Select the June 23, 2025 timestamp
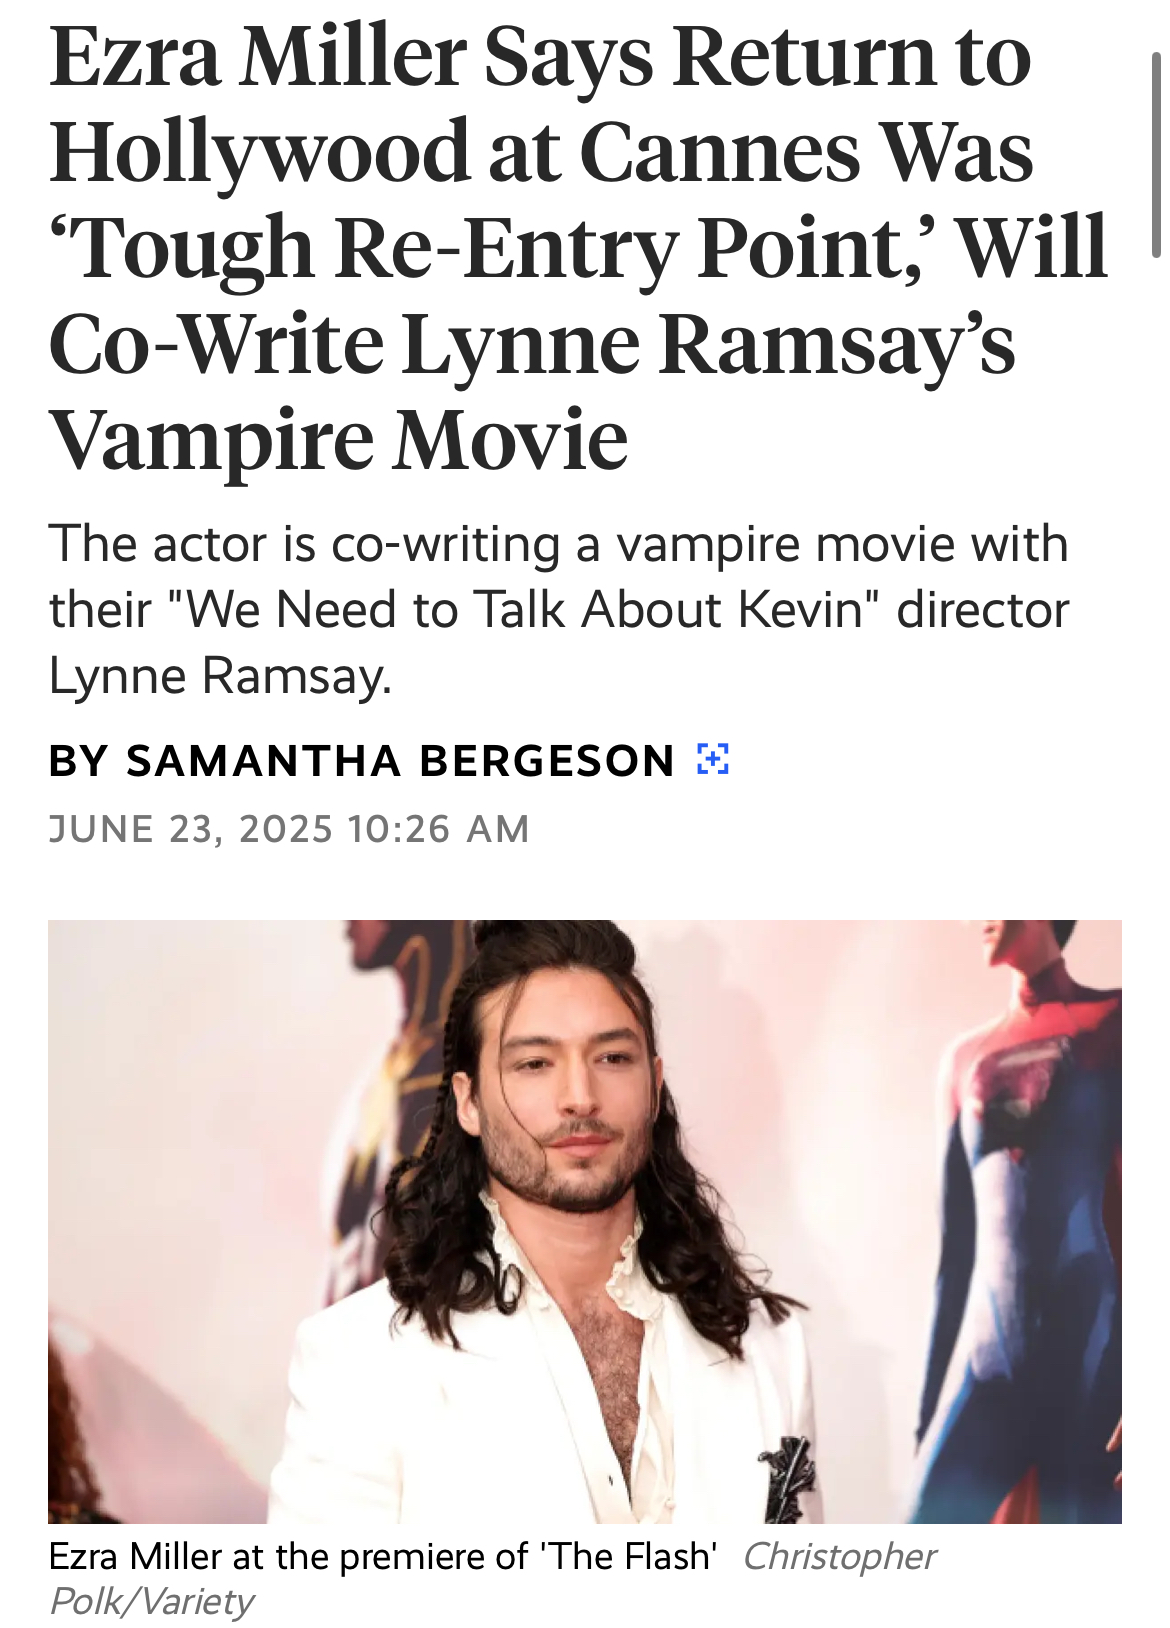The image size is (1170, 1628). tap(289, 829)
